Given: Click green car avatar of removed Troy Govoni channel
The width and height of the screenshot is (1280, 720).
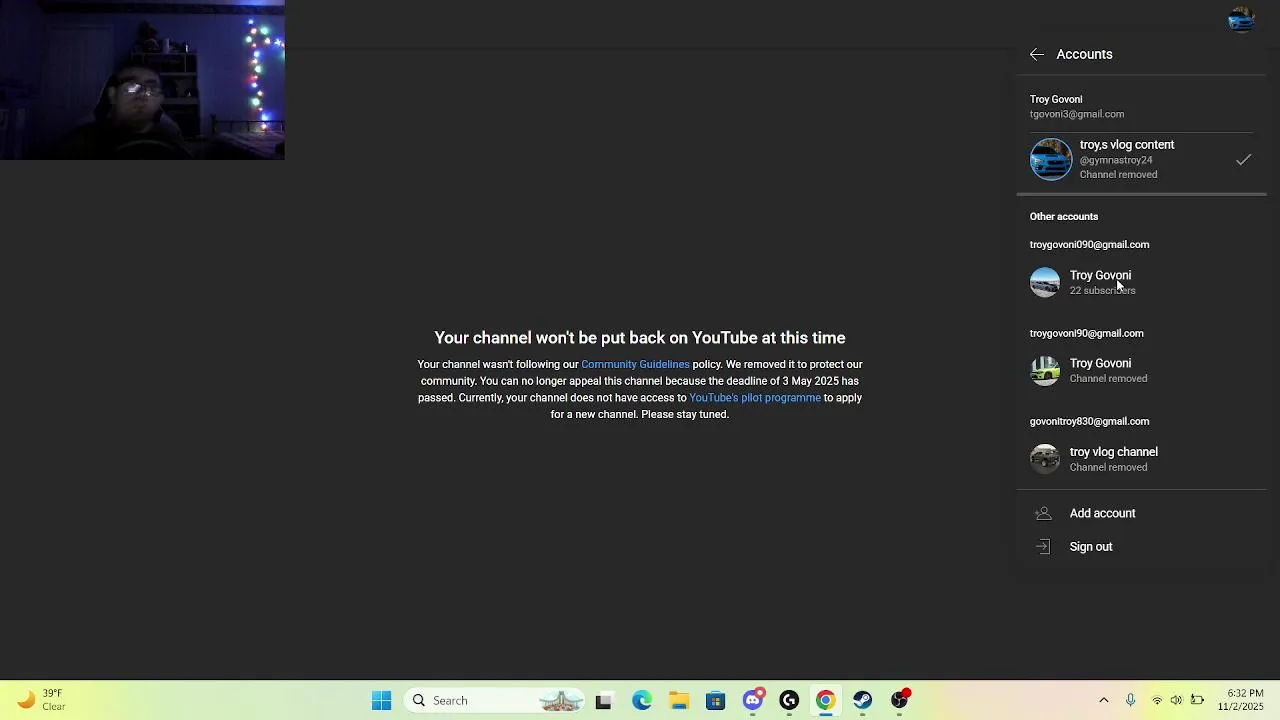Looking at the screenshot, I should pos(1045,371).
